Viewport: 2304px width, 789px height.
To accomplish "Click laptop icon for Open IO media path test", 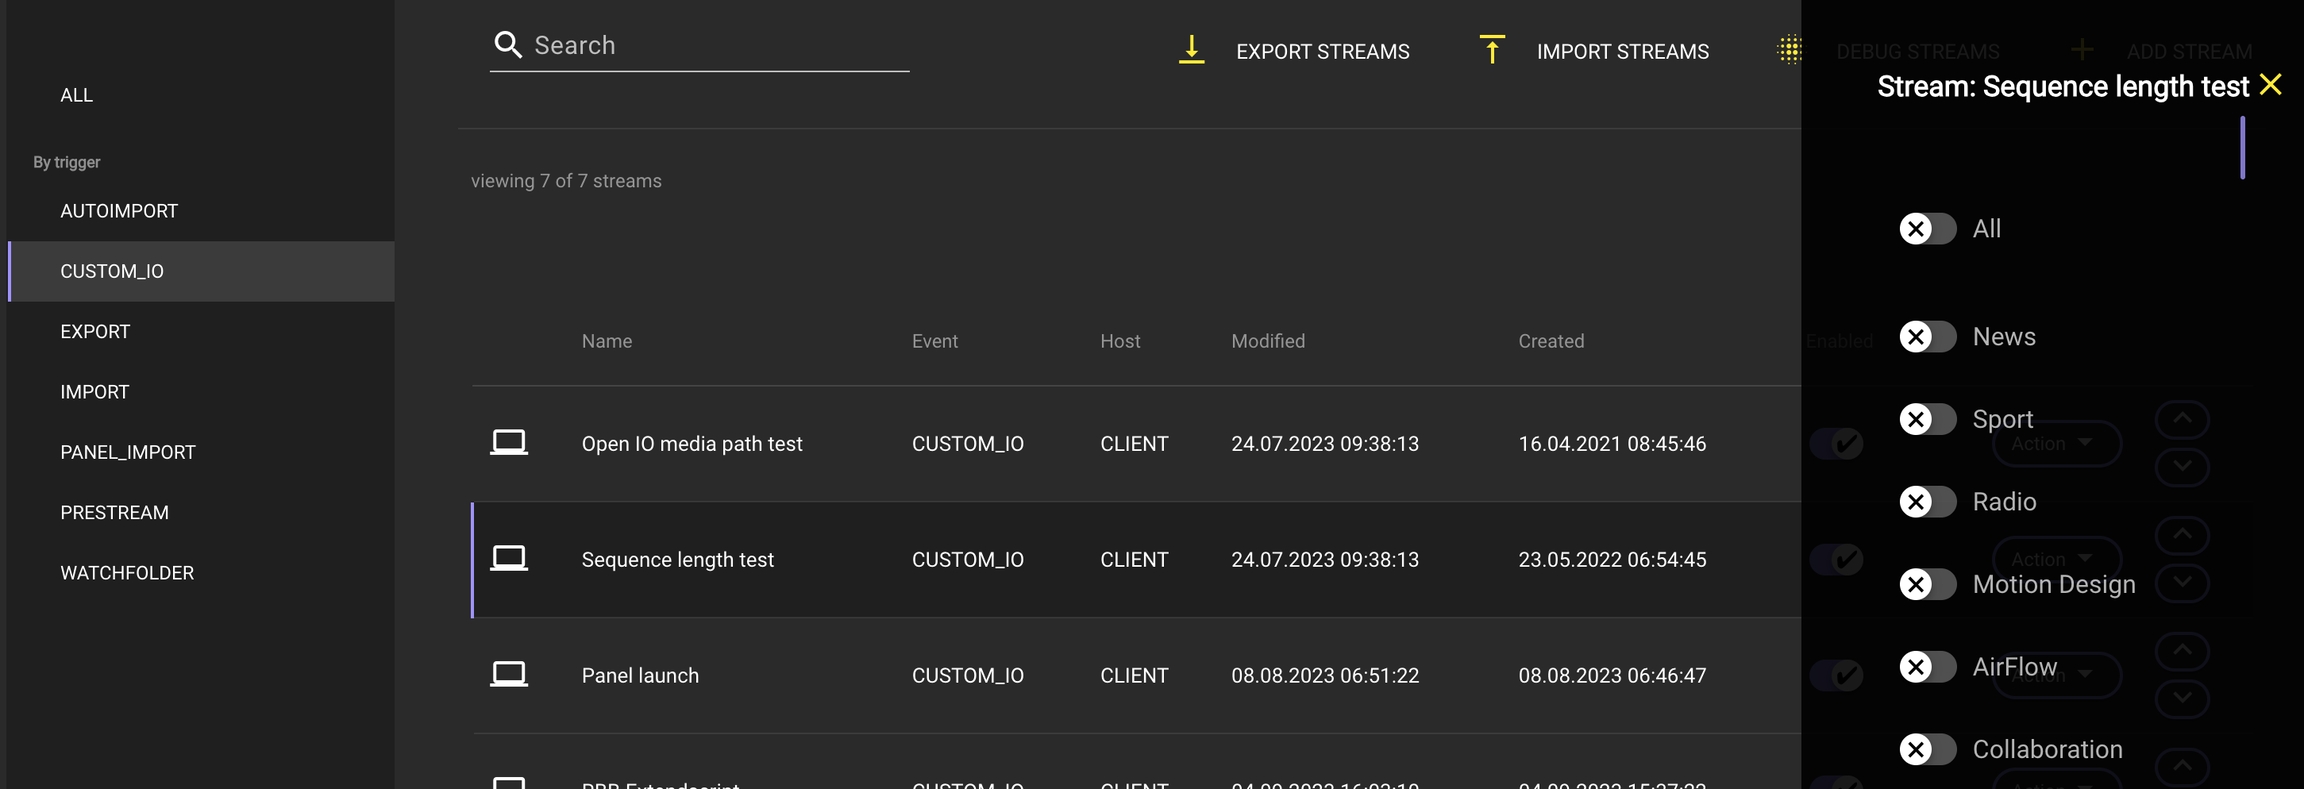I will coord(508,443).
